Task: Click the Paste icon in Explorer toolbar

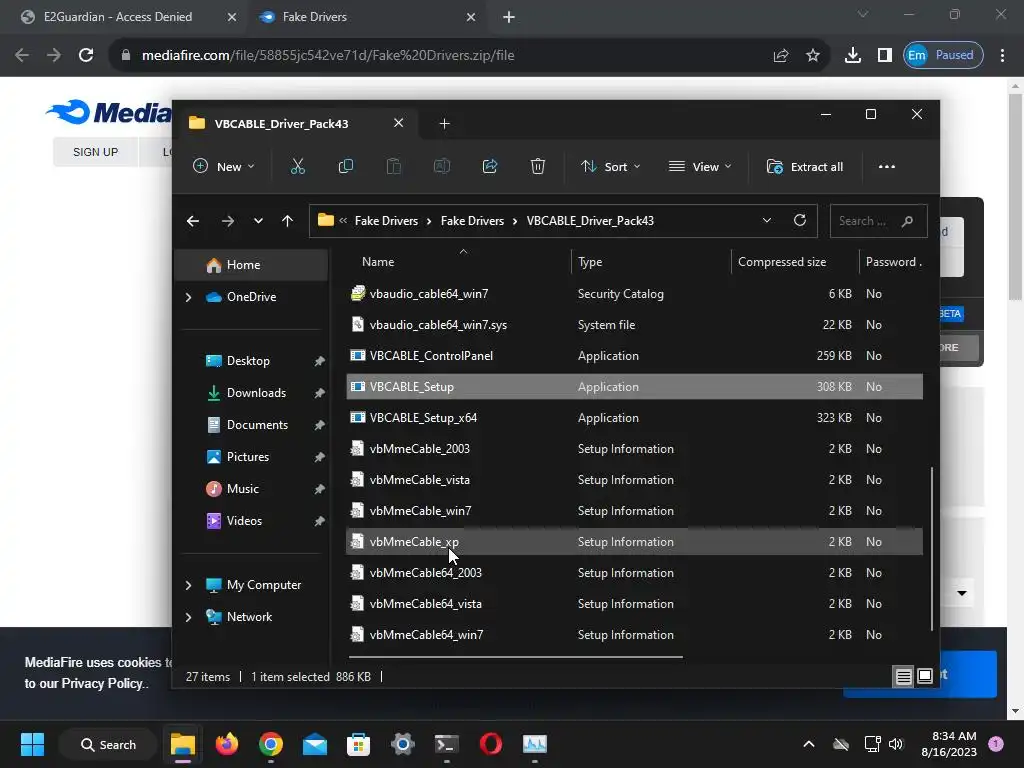Action: pyautogui.click(x=394, y=167)
